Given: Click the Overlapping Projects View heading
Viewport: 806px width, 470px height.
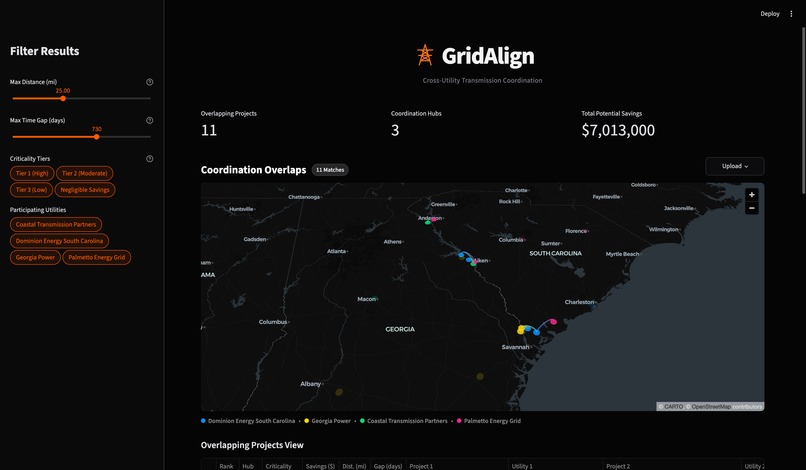Looking at the screenshot, I should click(252, 445).
